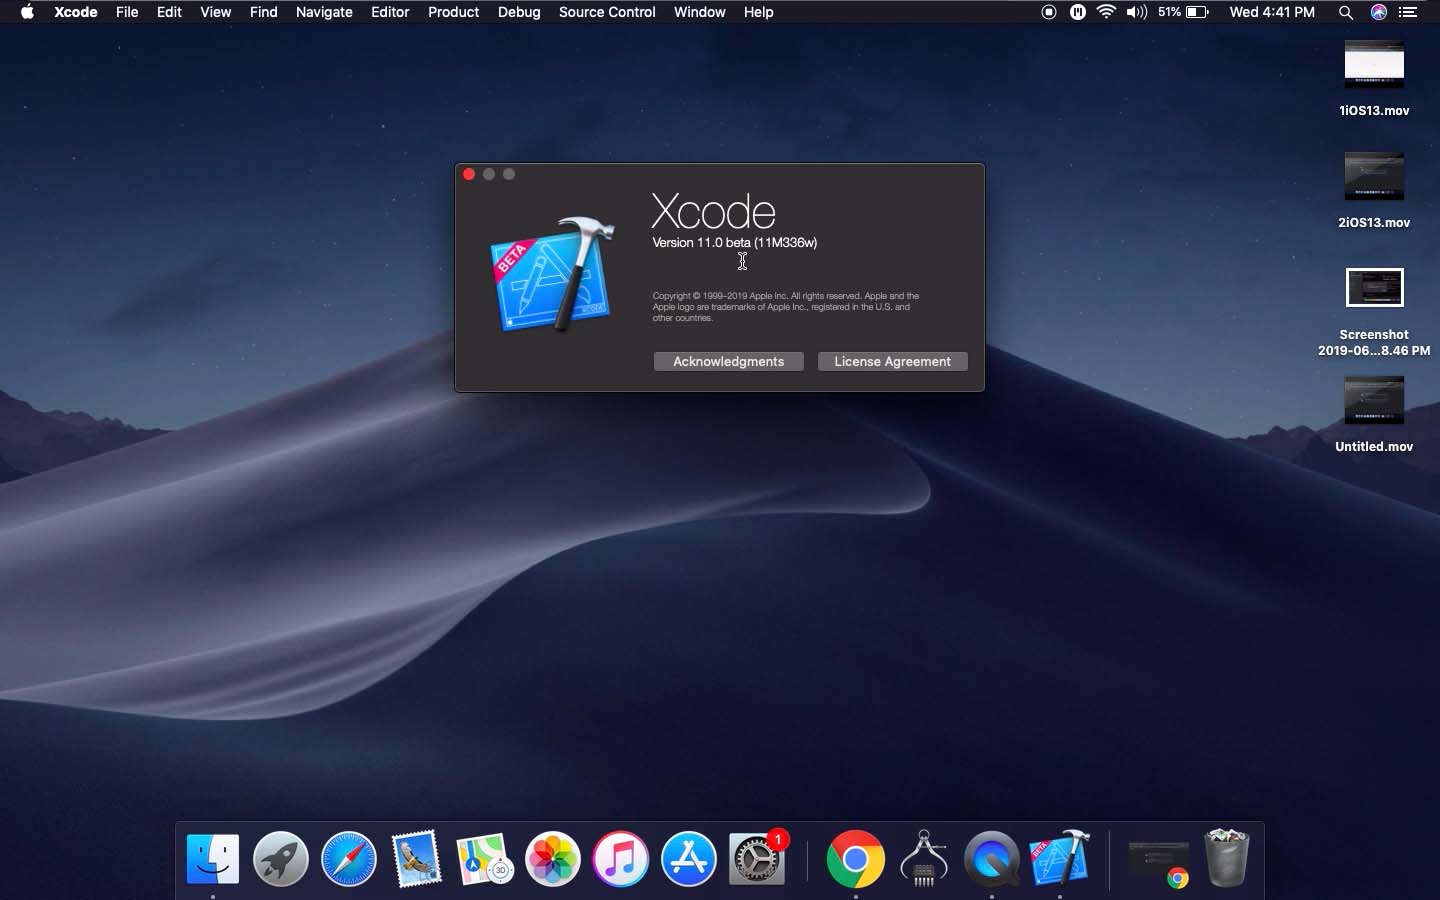Click Version 11.0 beta (11M336w) text
Image resolution: width=1440 pixels, height=900 pixels.
(x=735, y=243)
